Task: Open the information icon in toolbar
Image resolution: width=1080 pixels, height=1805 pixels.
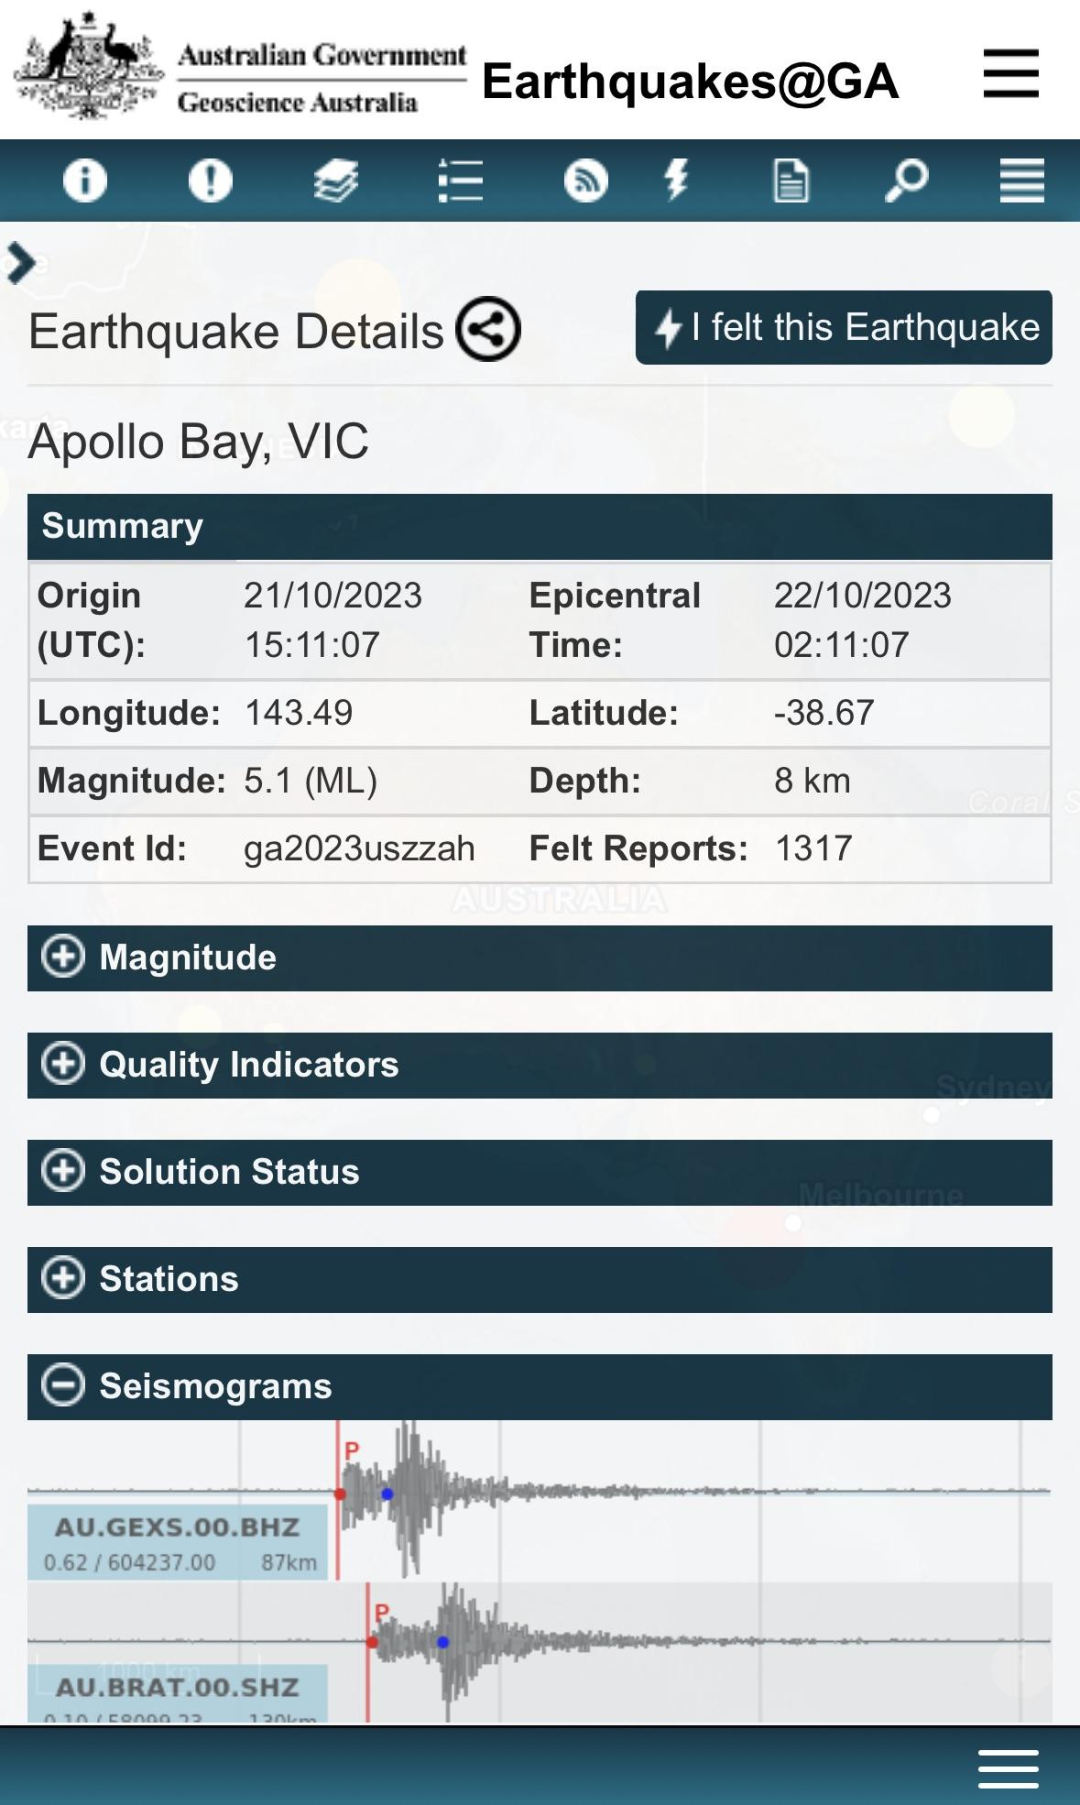Action: (x=85, y=181)
